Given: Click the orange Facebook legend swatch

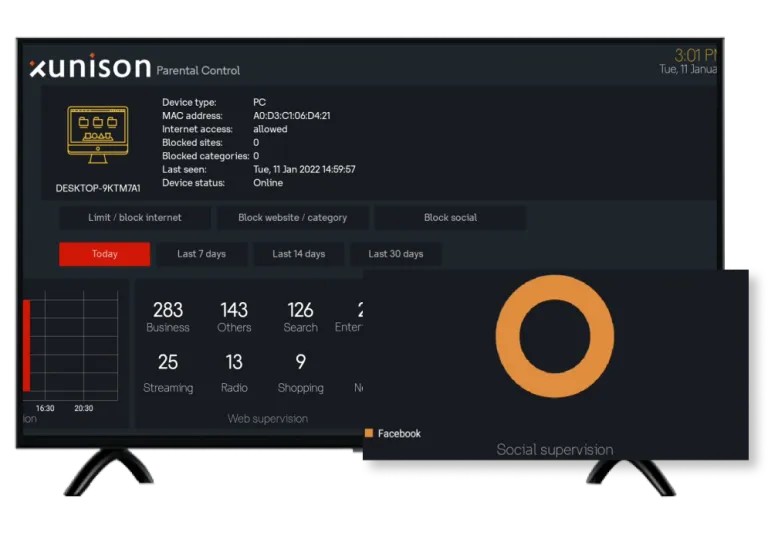Looking at the screenshot, I should click(x=369, y=433).
